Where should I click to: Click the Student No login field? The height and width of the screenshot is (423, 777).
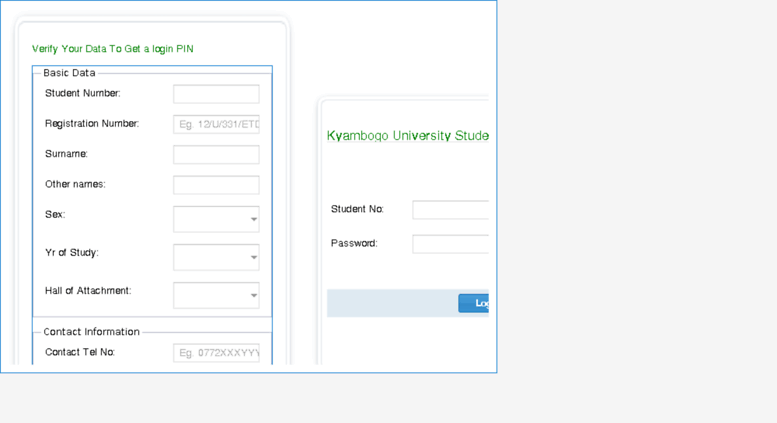tap(450, 210)
